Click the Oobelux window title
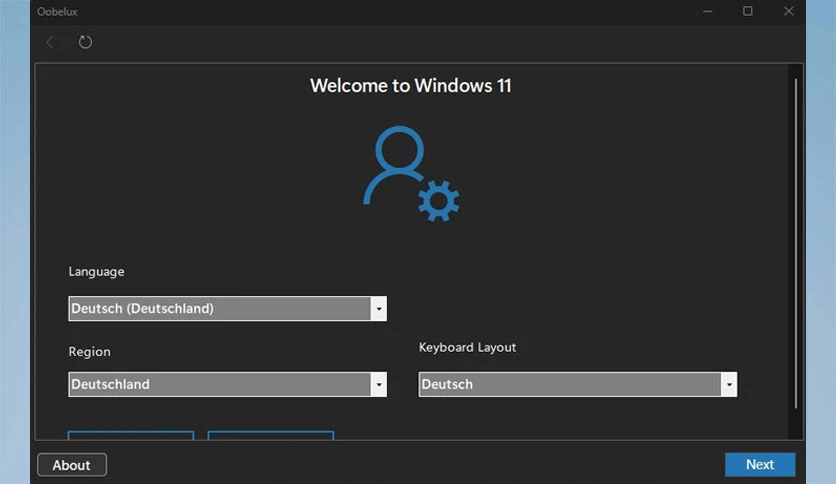 tap(57, 12)
